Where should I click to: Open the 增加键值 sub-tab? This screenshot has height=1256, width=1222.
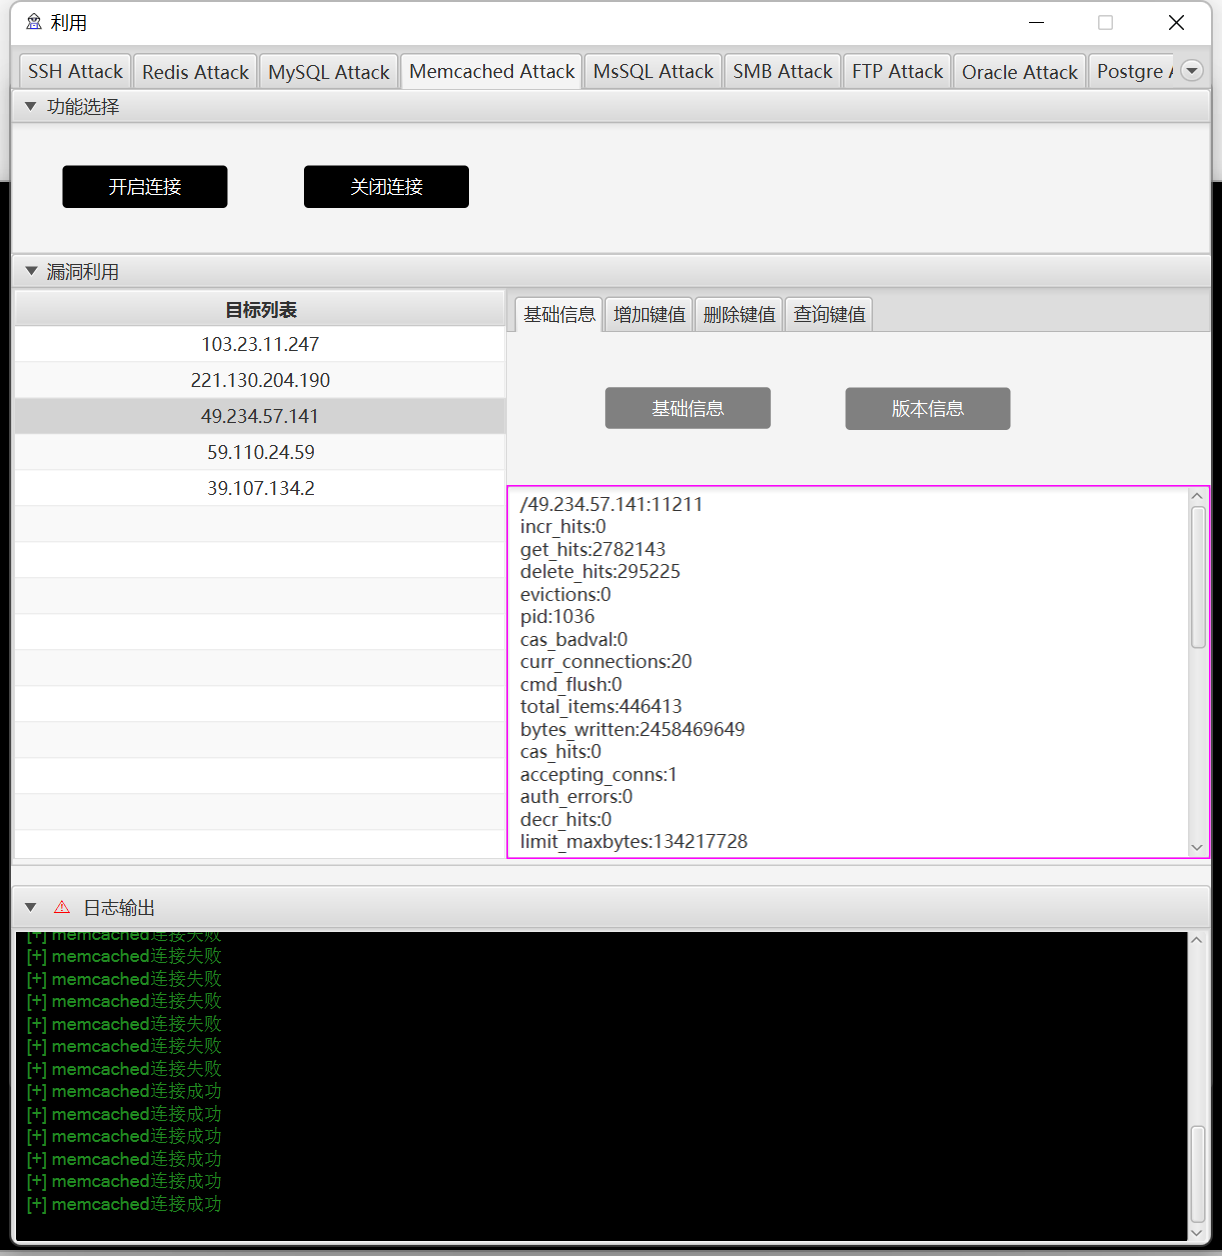coord(649,315)
